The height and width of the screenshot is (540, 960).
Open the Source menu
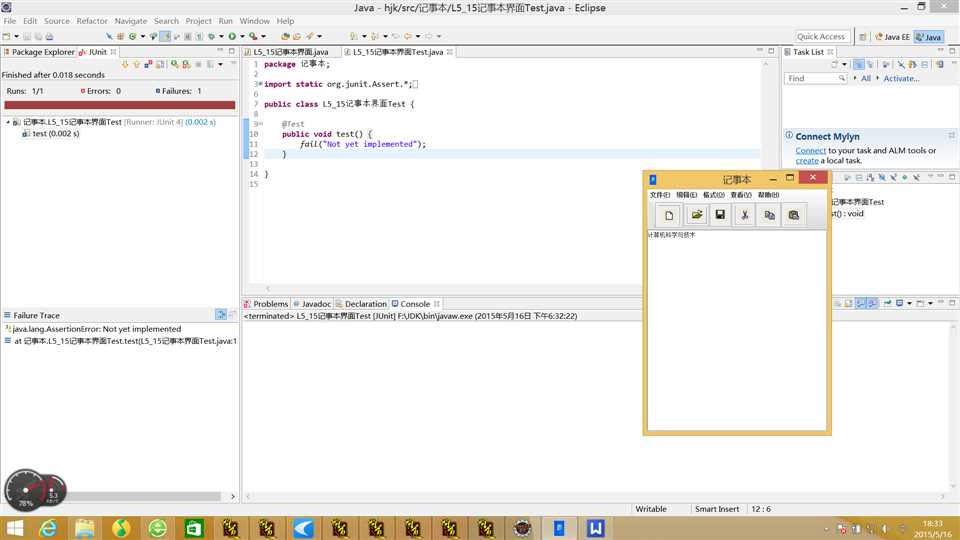click(x=56, y=21)
